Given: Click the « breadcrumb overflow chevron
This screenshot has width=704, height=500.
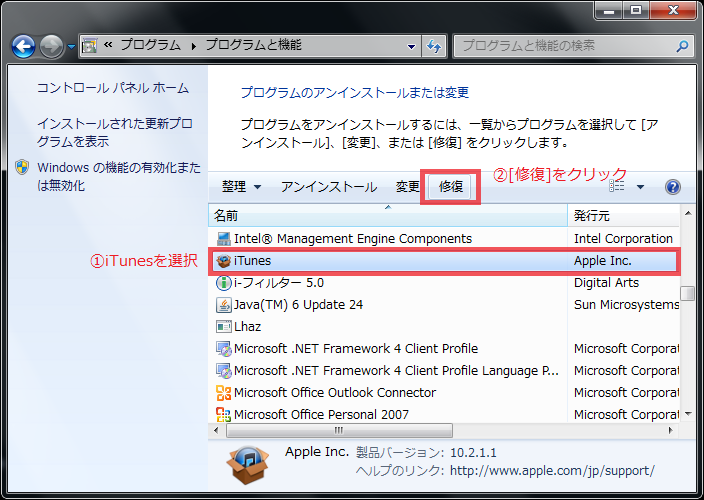Looking at the screenshot, I should pos(108,45).
